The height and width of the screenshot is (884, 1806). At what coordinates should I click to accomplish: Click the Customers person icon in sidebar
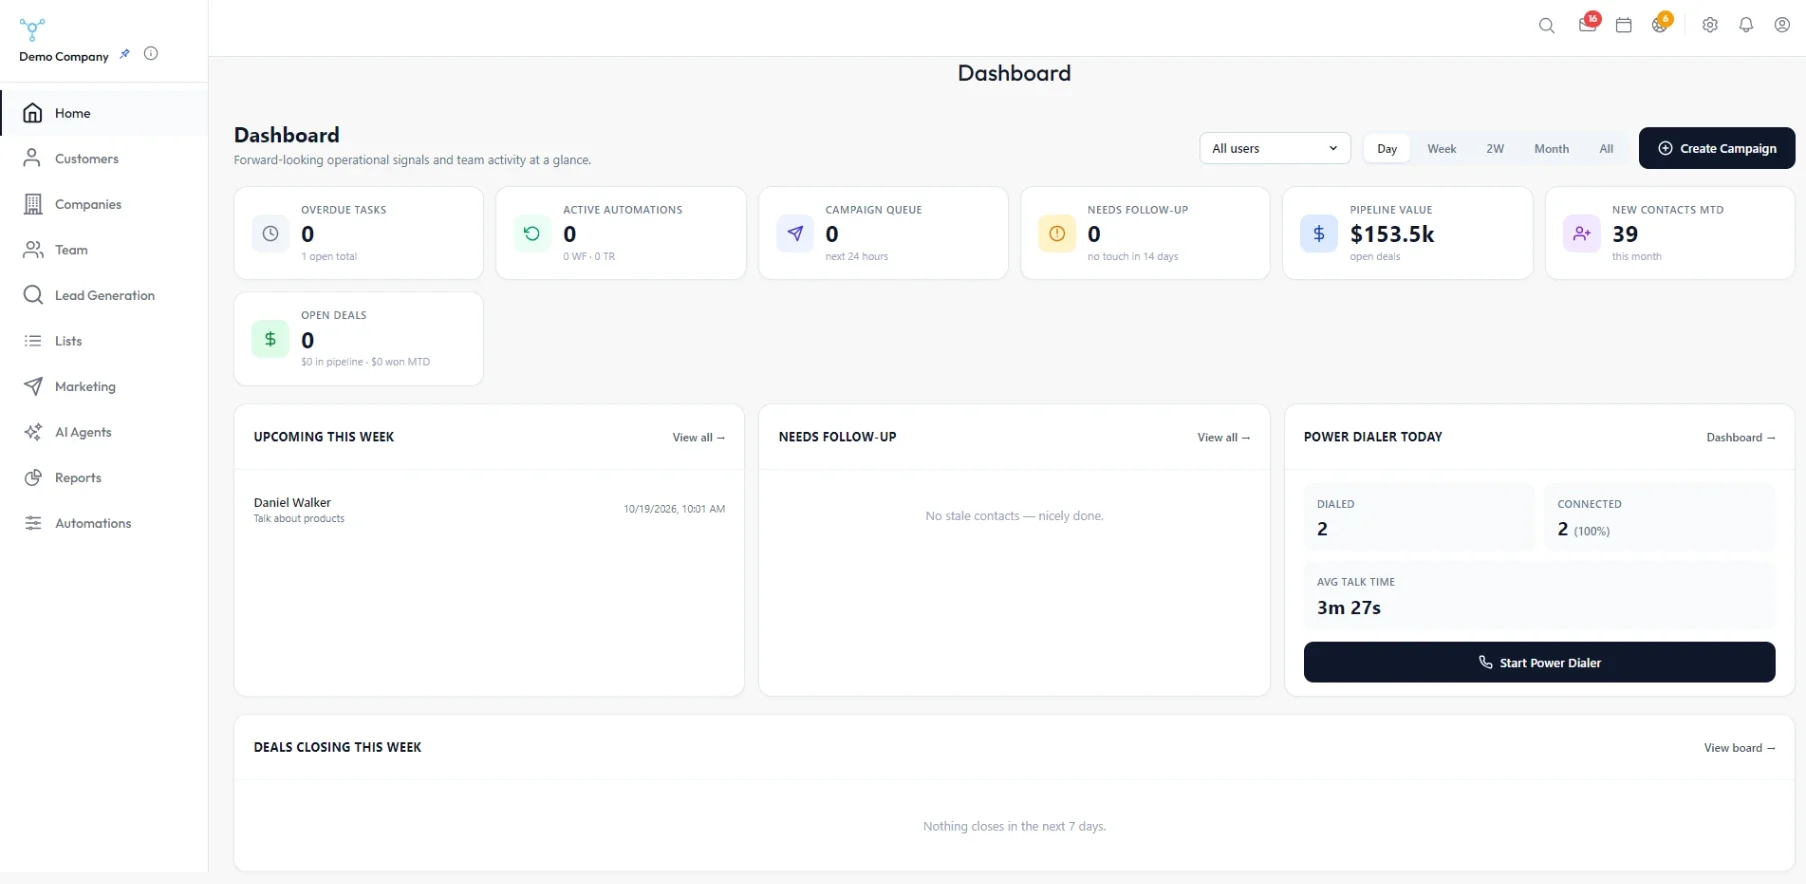pos(33,158)
